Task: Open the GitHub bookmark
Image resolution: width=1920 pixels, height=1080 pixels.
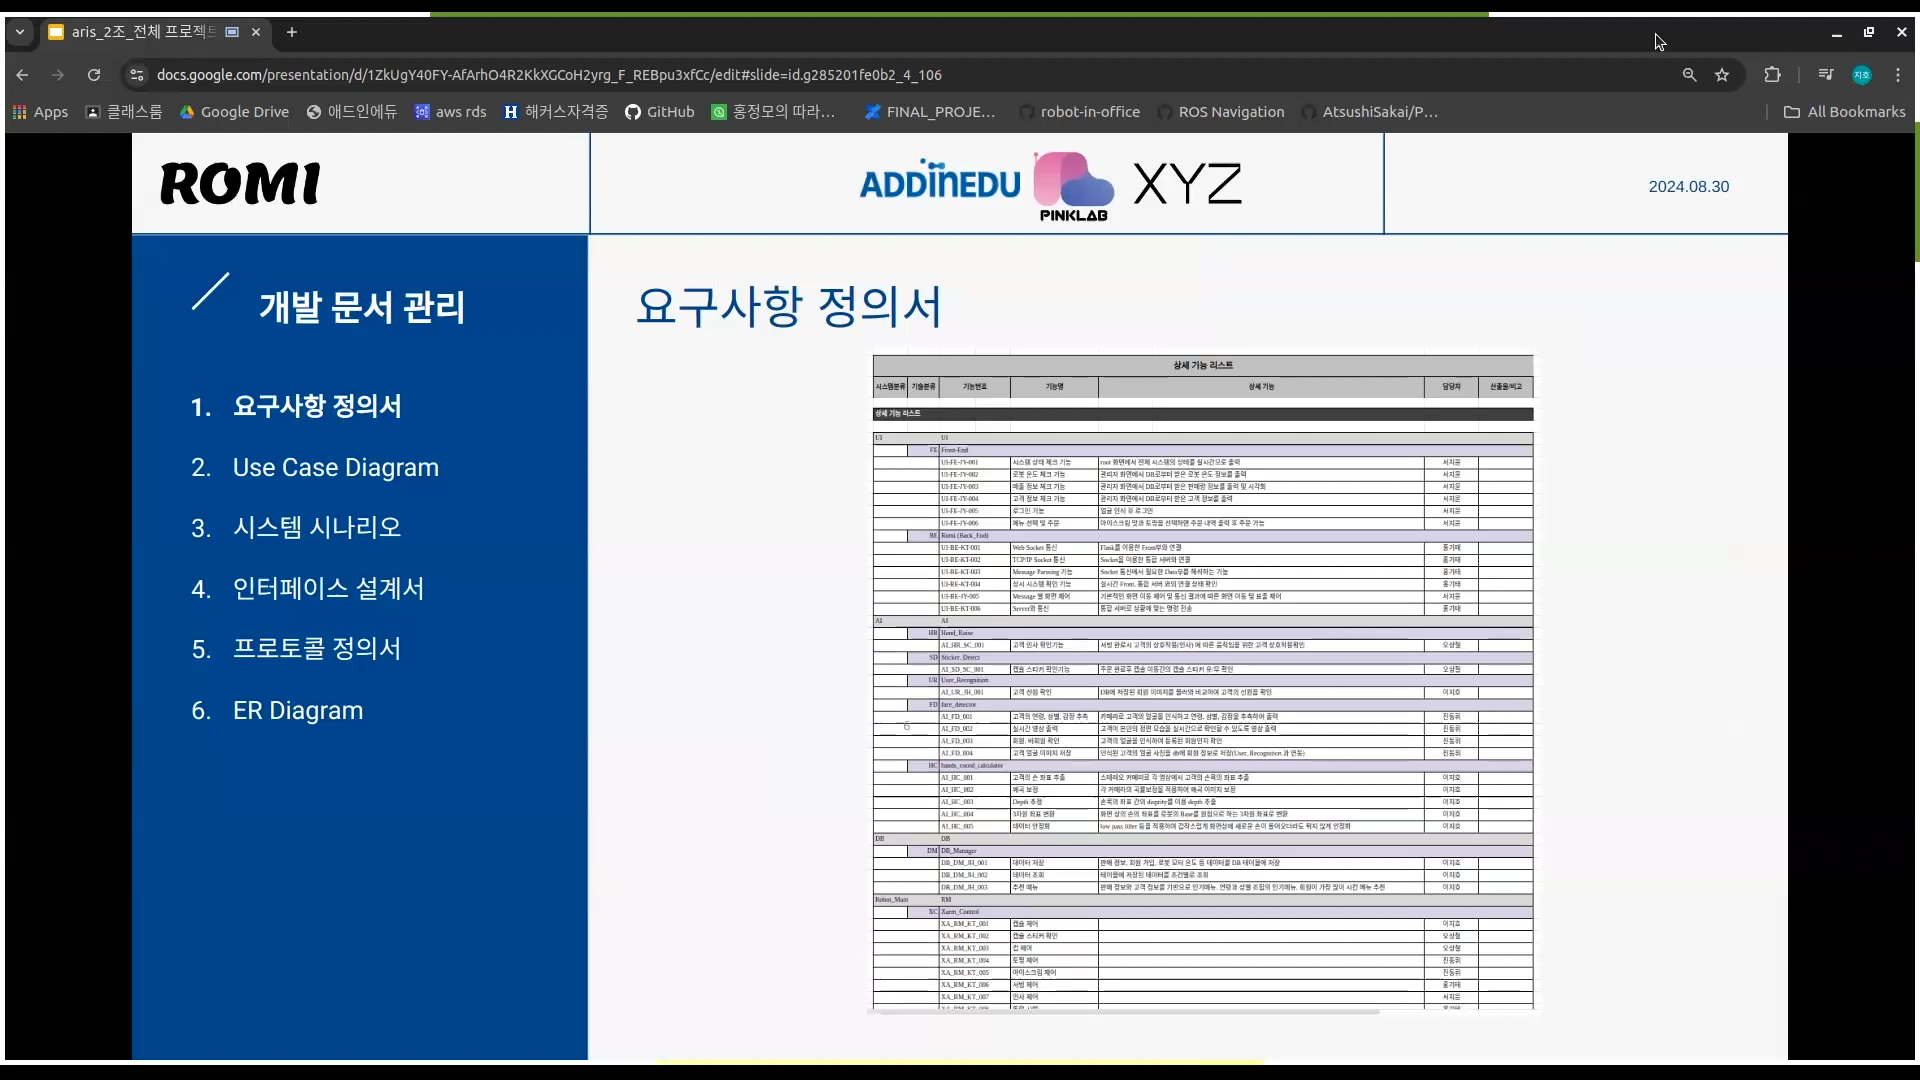Action: click(660, 112)
